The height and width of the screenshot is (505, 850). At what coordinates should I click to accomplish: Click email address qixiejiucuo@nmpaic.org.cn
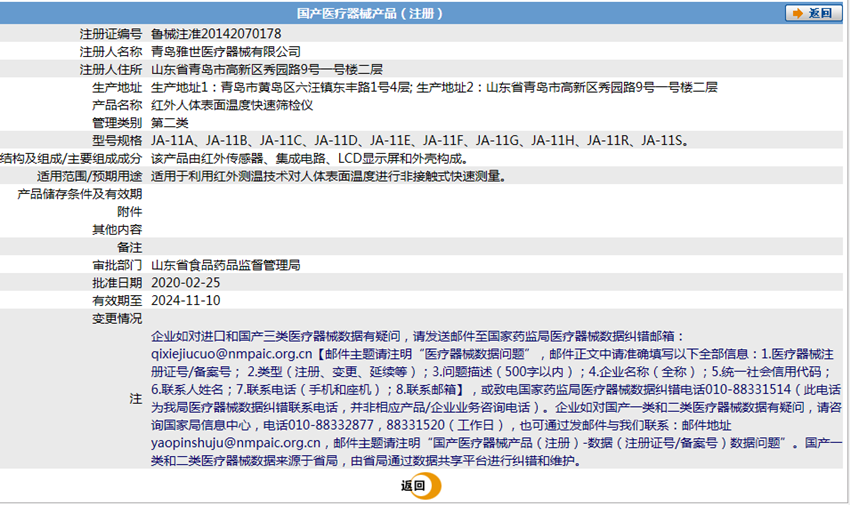[x=231, y=354]
